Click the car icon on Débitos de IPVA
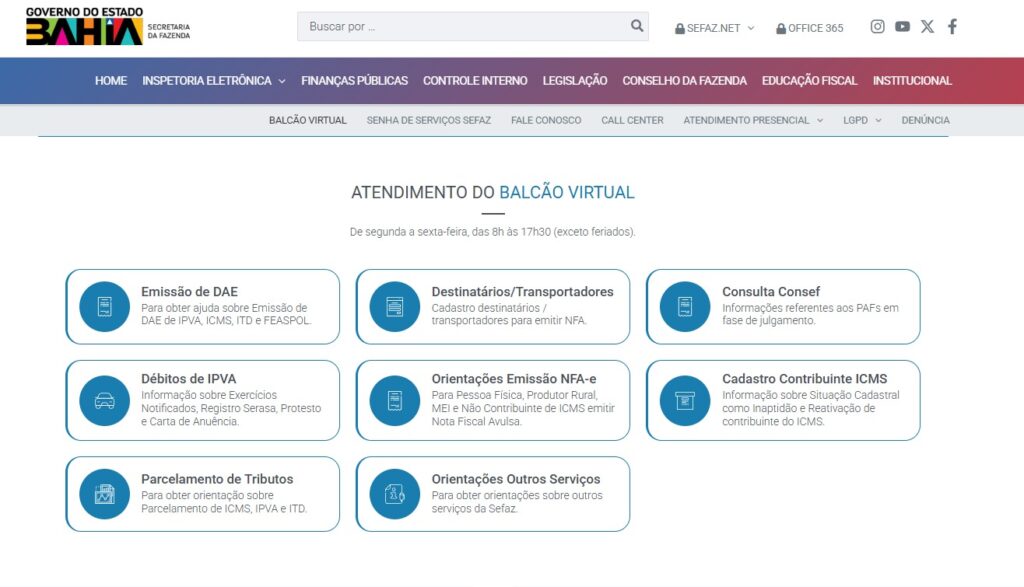Screen dimensions: 1024x587 103,401
